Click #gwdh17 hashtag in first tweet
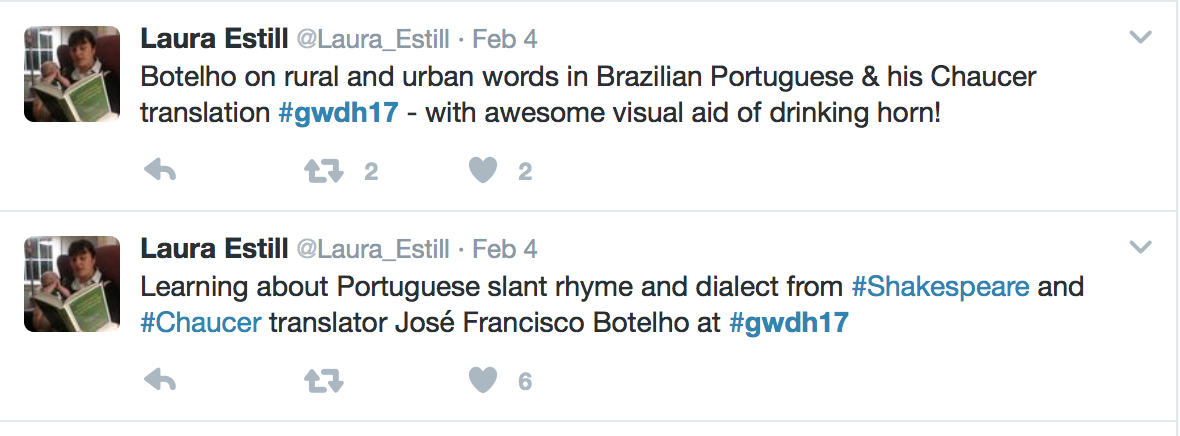The height and width of the screenshot is (436, 1180). [x=338, y=112]
